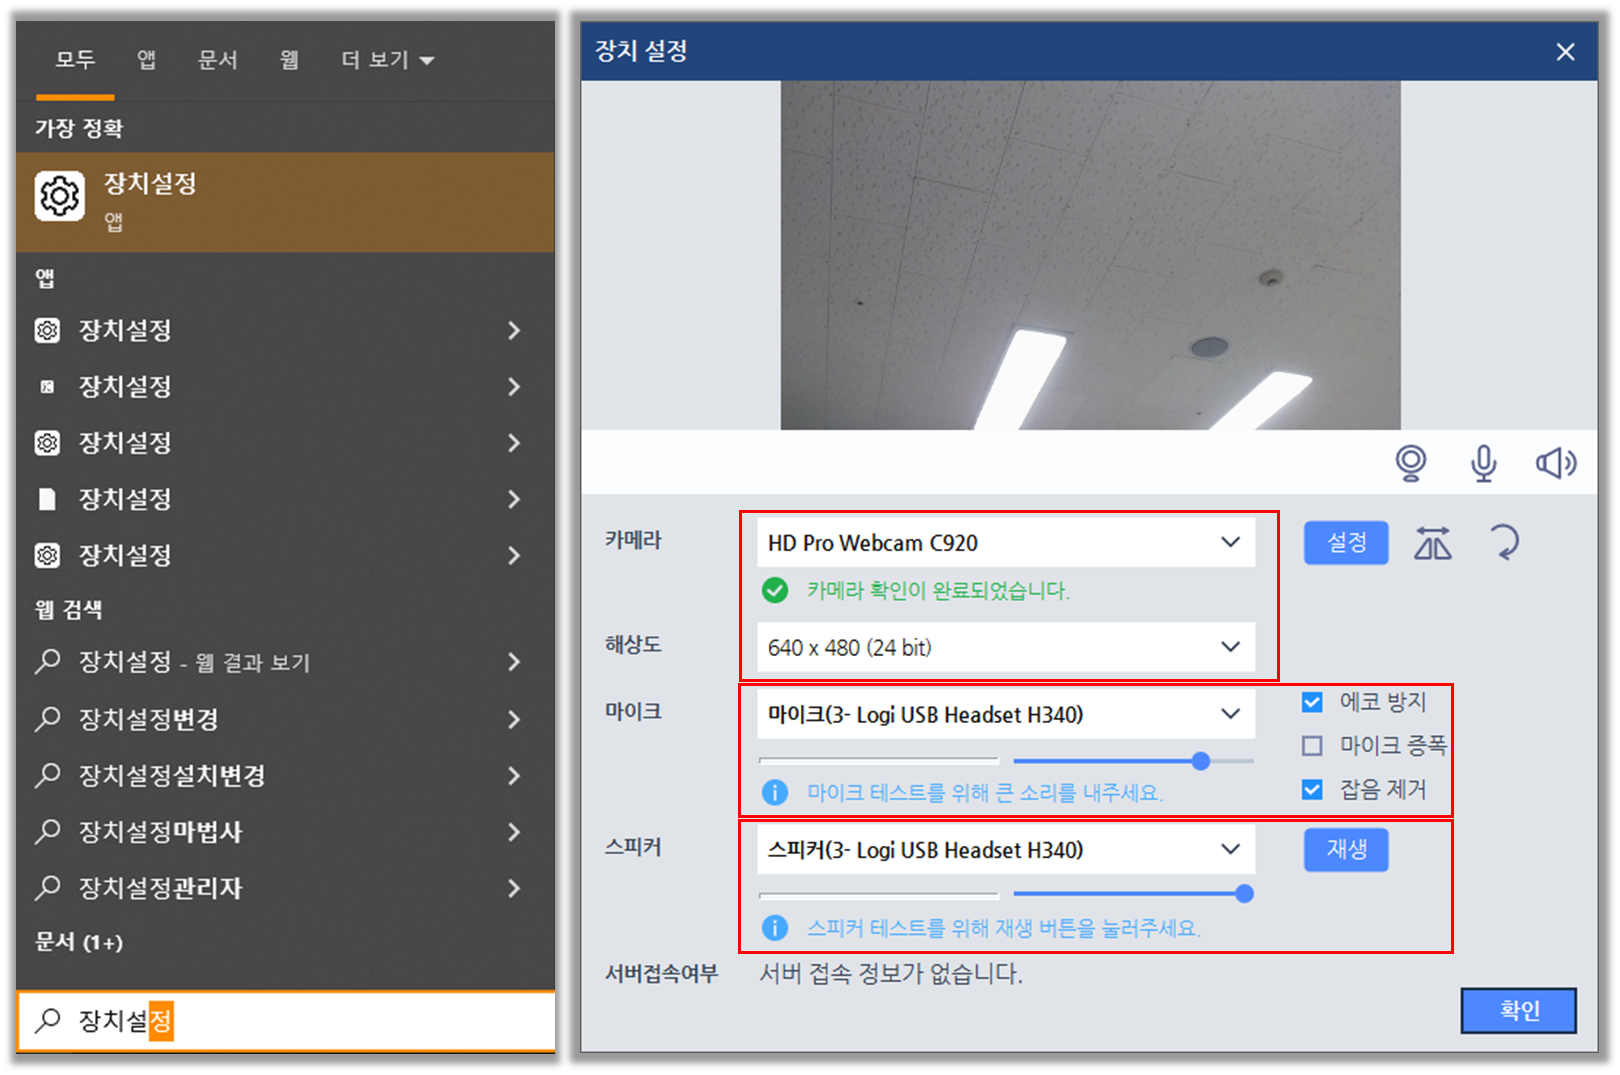The image size is (1620, 1075).
Task: Click the 확인 button
Action: point(1519,1010)
